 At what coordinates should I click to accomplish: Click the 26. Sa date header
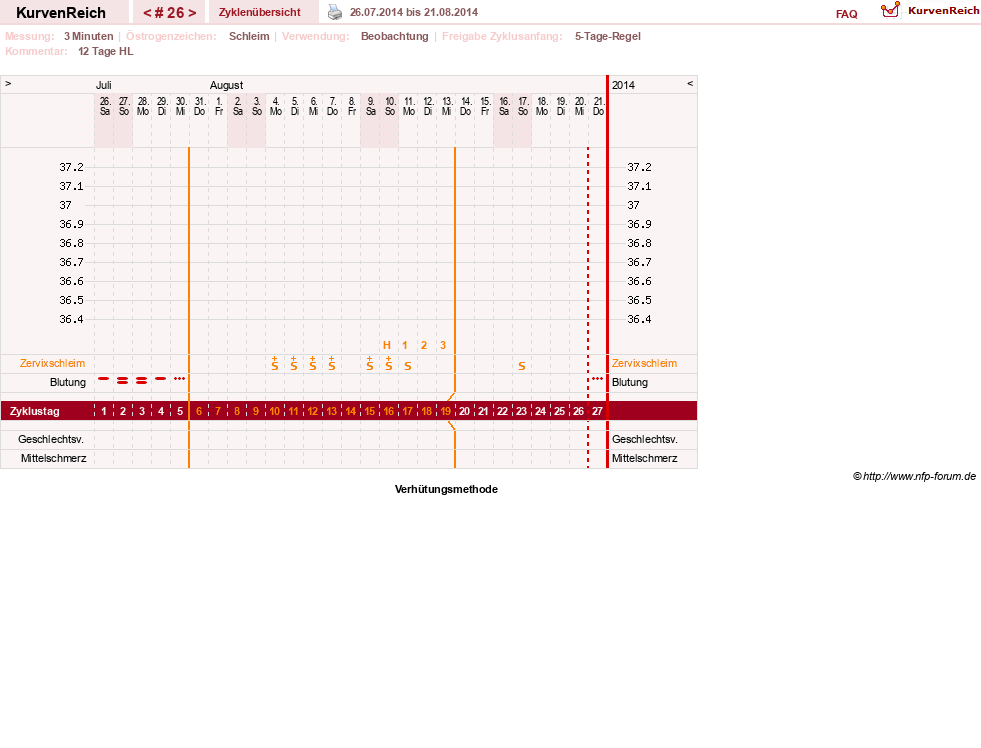click(105, 106)
